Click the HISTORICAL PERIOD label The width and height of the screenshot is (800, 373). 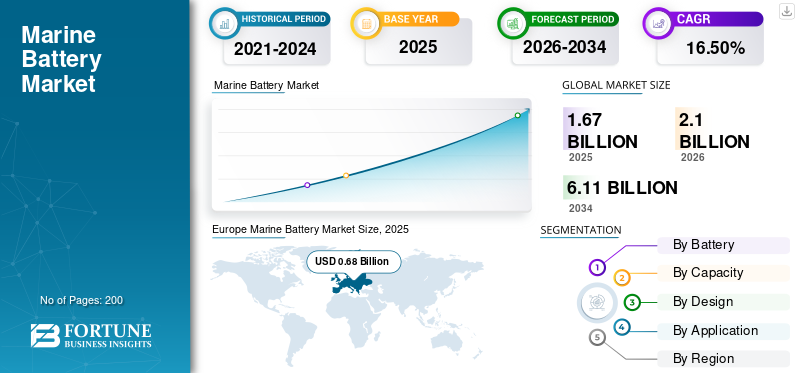[x=284, y=19]
